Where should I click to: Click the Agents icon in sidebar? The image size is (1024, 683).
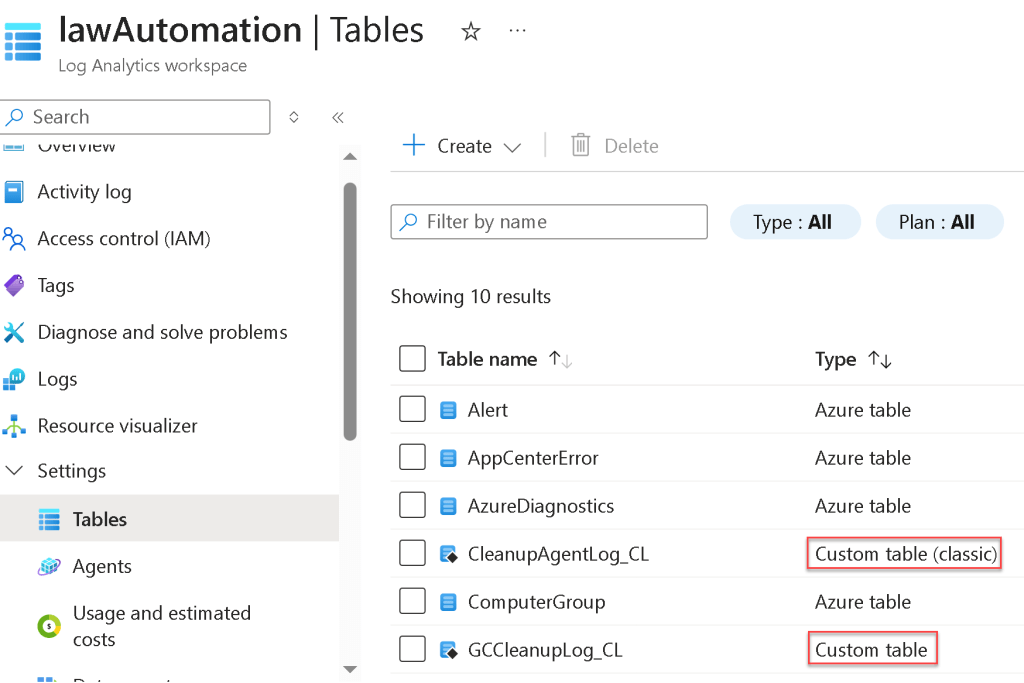pos(49,566)
